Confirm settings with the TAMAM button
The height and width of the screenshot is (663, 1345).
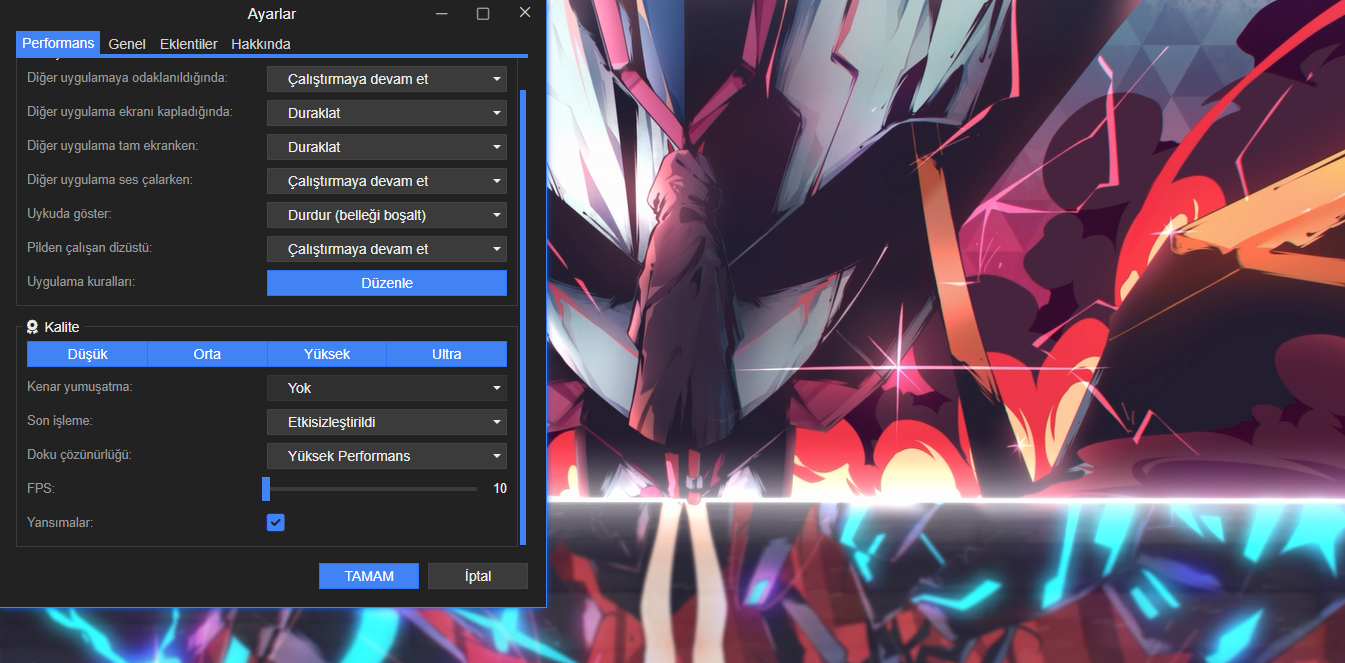[369, 576]
